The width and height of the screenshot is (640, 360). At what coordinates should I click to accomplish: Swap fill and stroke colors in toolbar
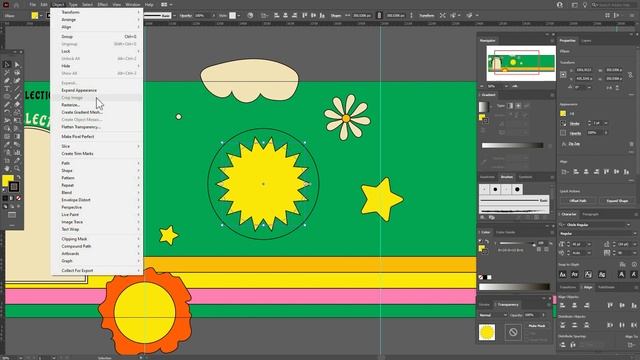(x=18, y=178)
